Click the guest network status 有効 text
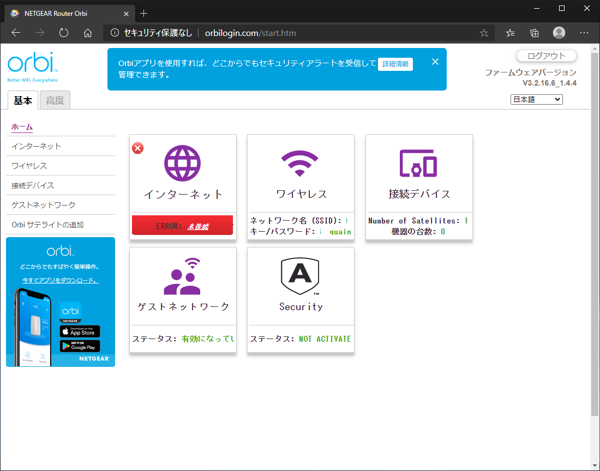The image size is (600, 471). [208, 339]
